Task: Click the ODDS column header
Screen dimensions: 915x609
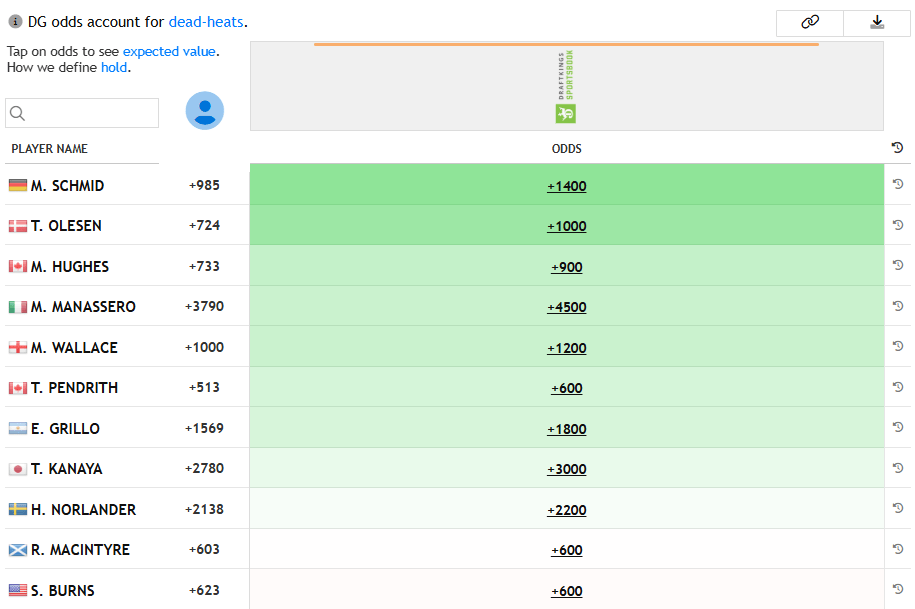Action: click(x=566, y=149)
